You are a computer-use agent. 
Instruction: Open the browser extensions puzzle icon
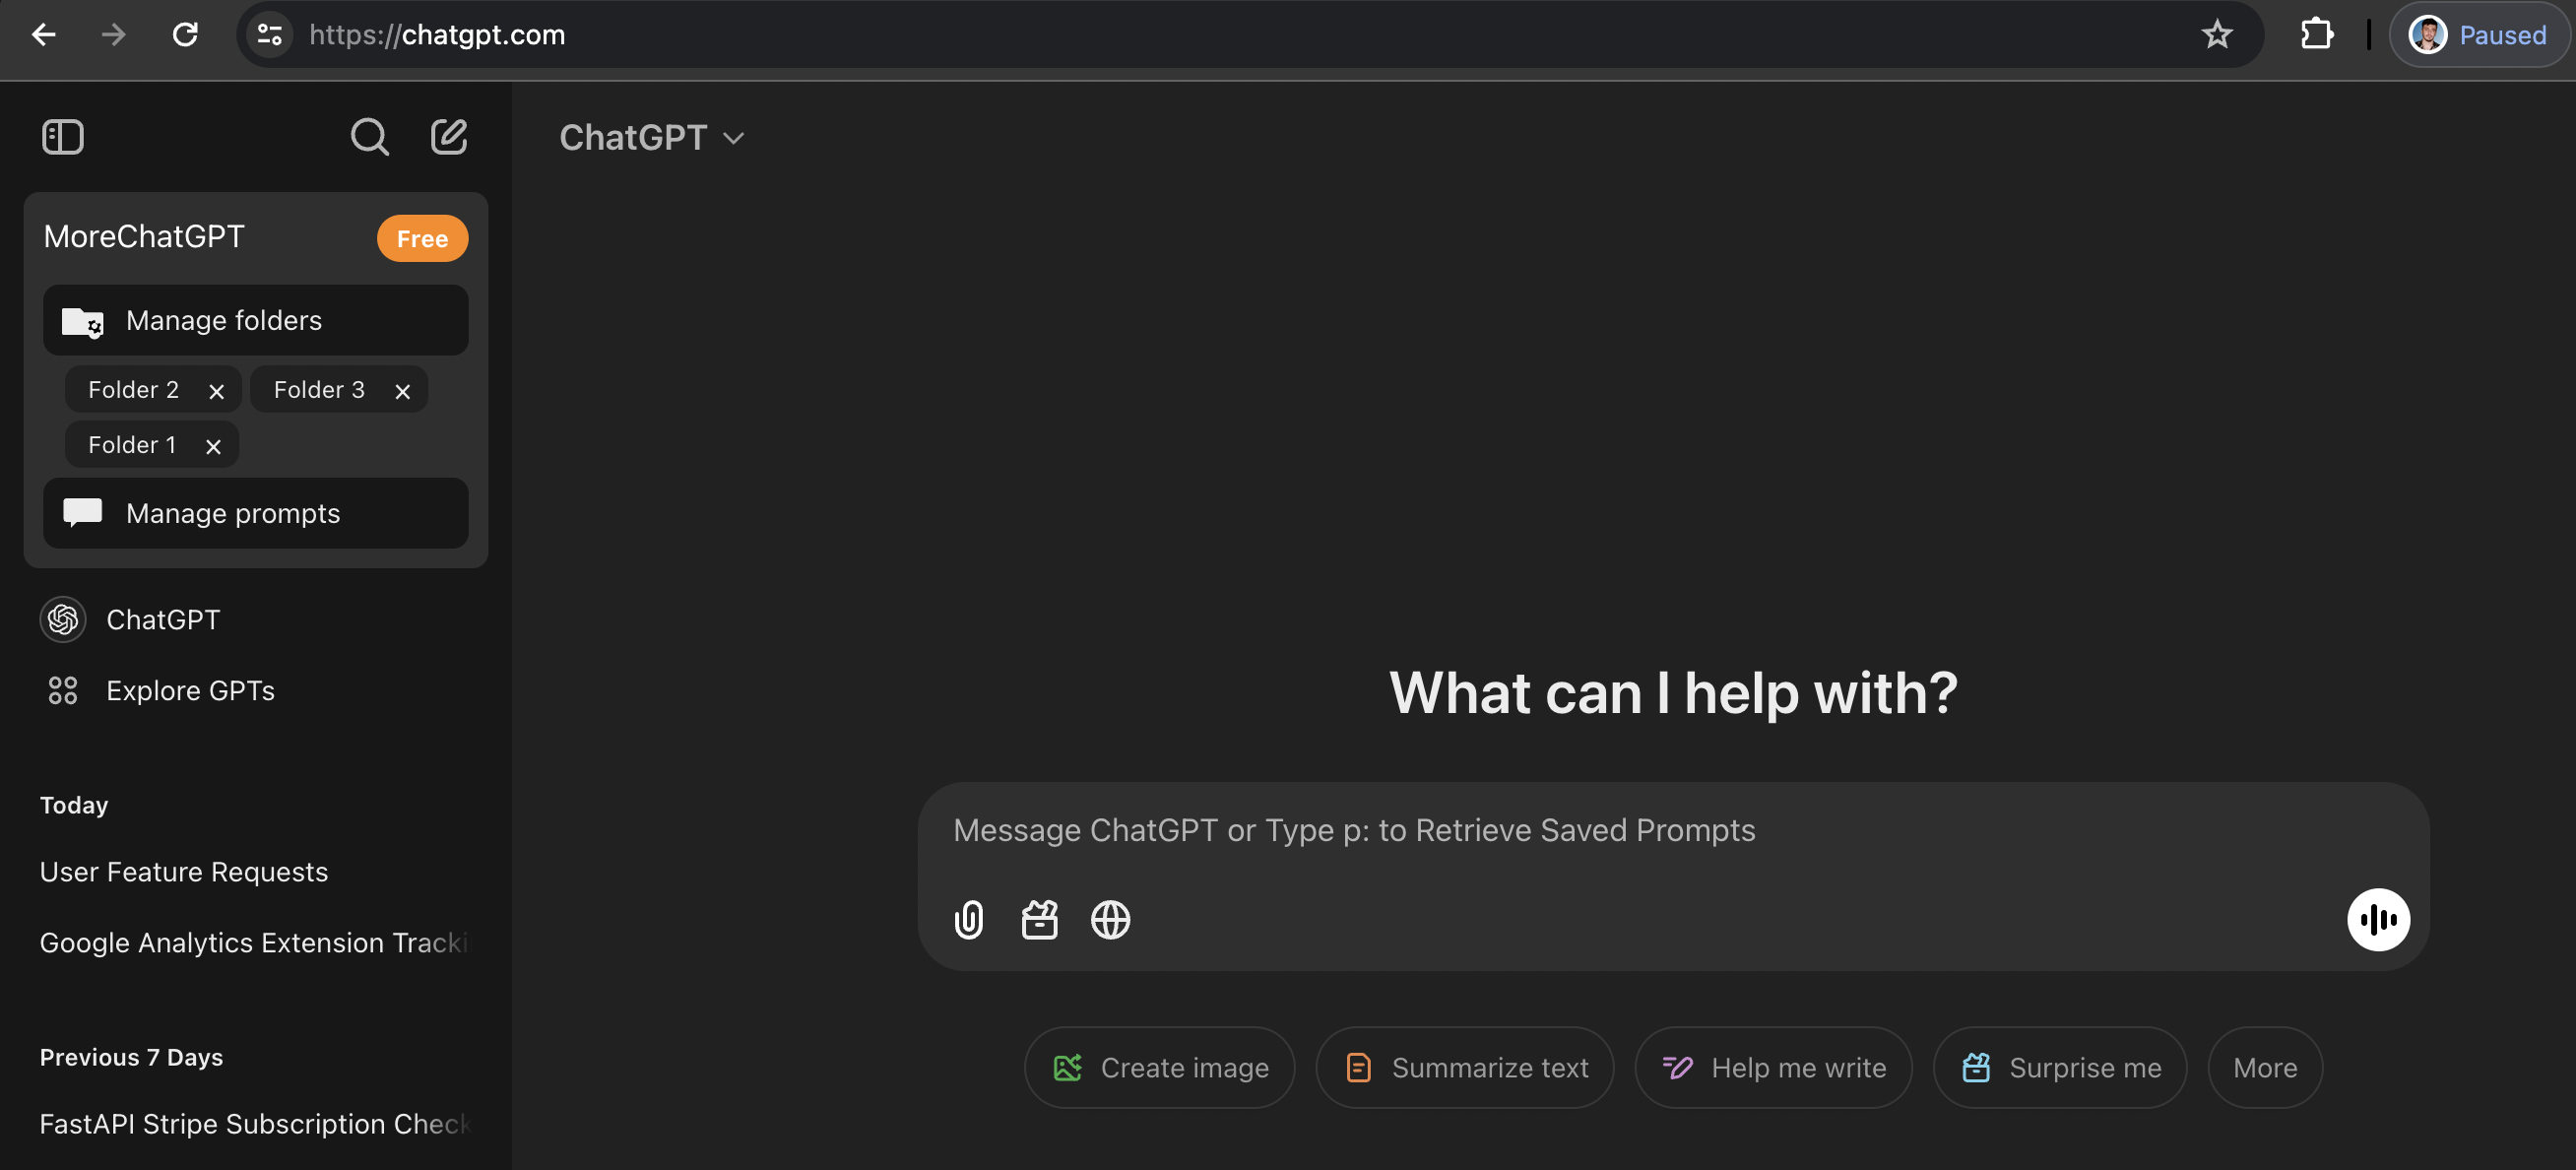pos(2316,35)
